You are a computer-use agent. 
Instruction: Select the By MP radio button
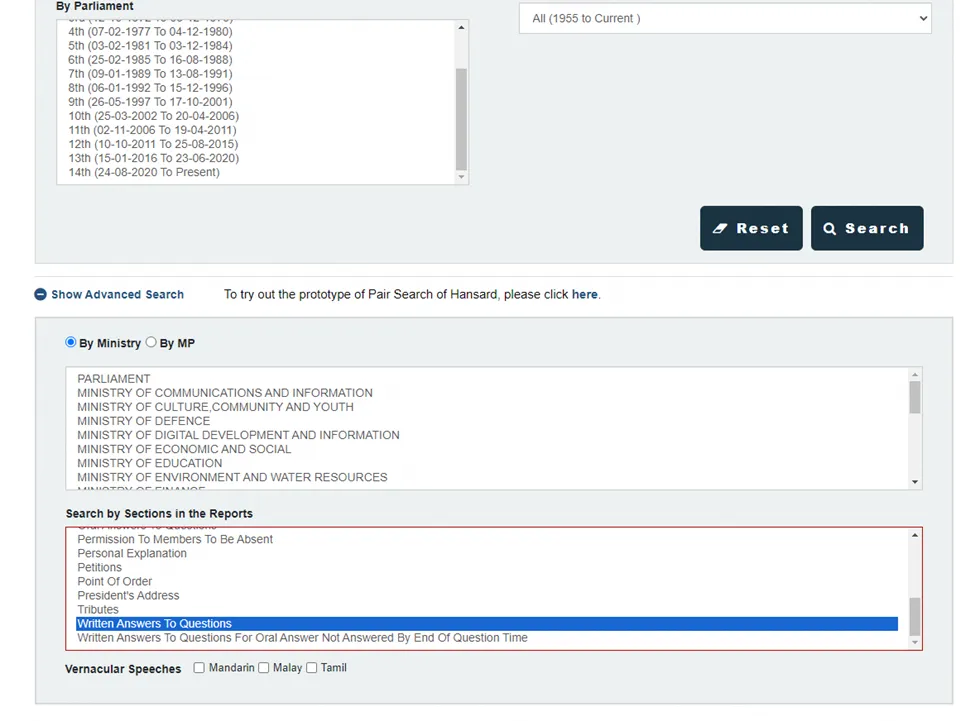click(151, 342)
